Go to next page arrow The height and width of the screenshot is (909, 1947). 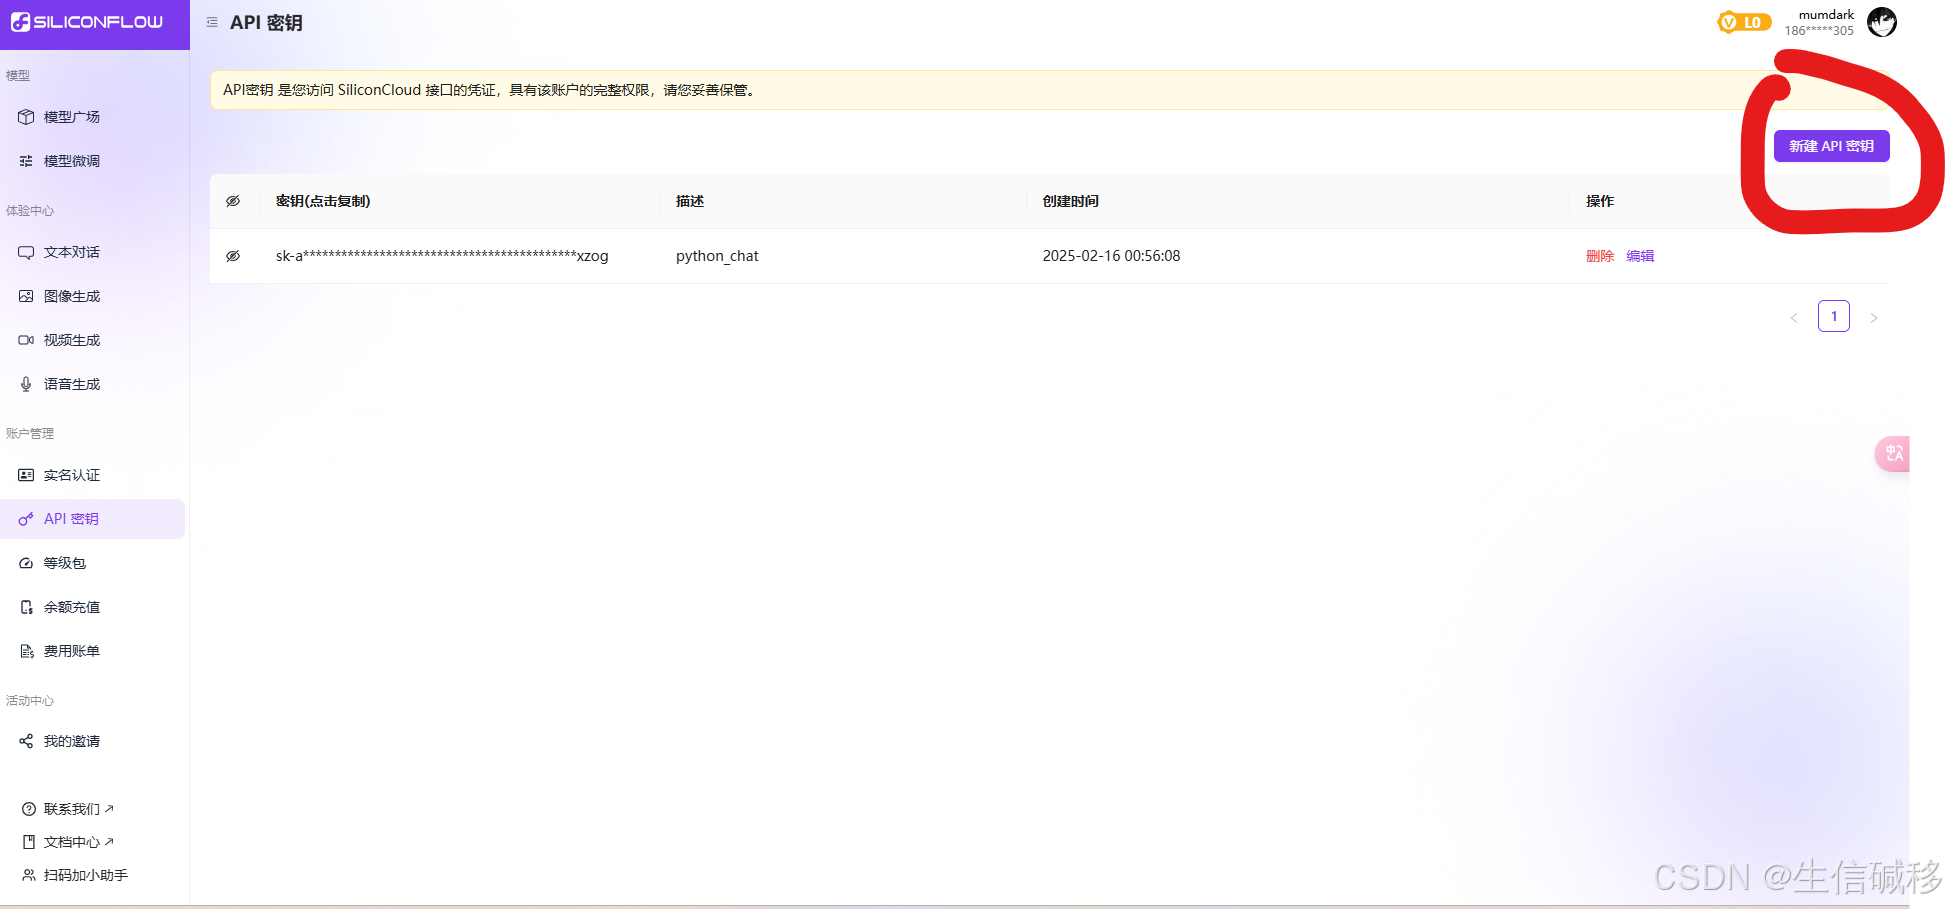1874,317
